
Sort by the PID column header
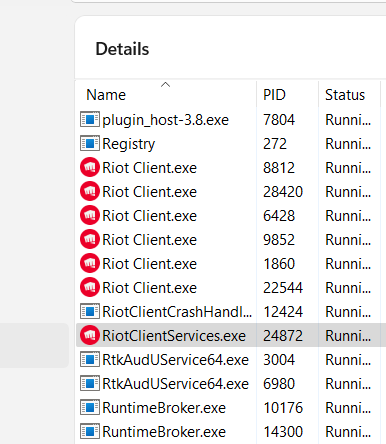coord(274,95)
